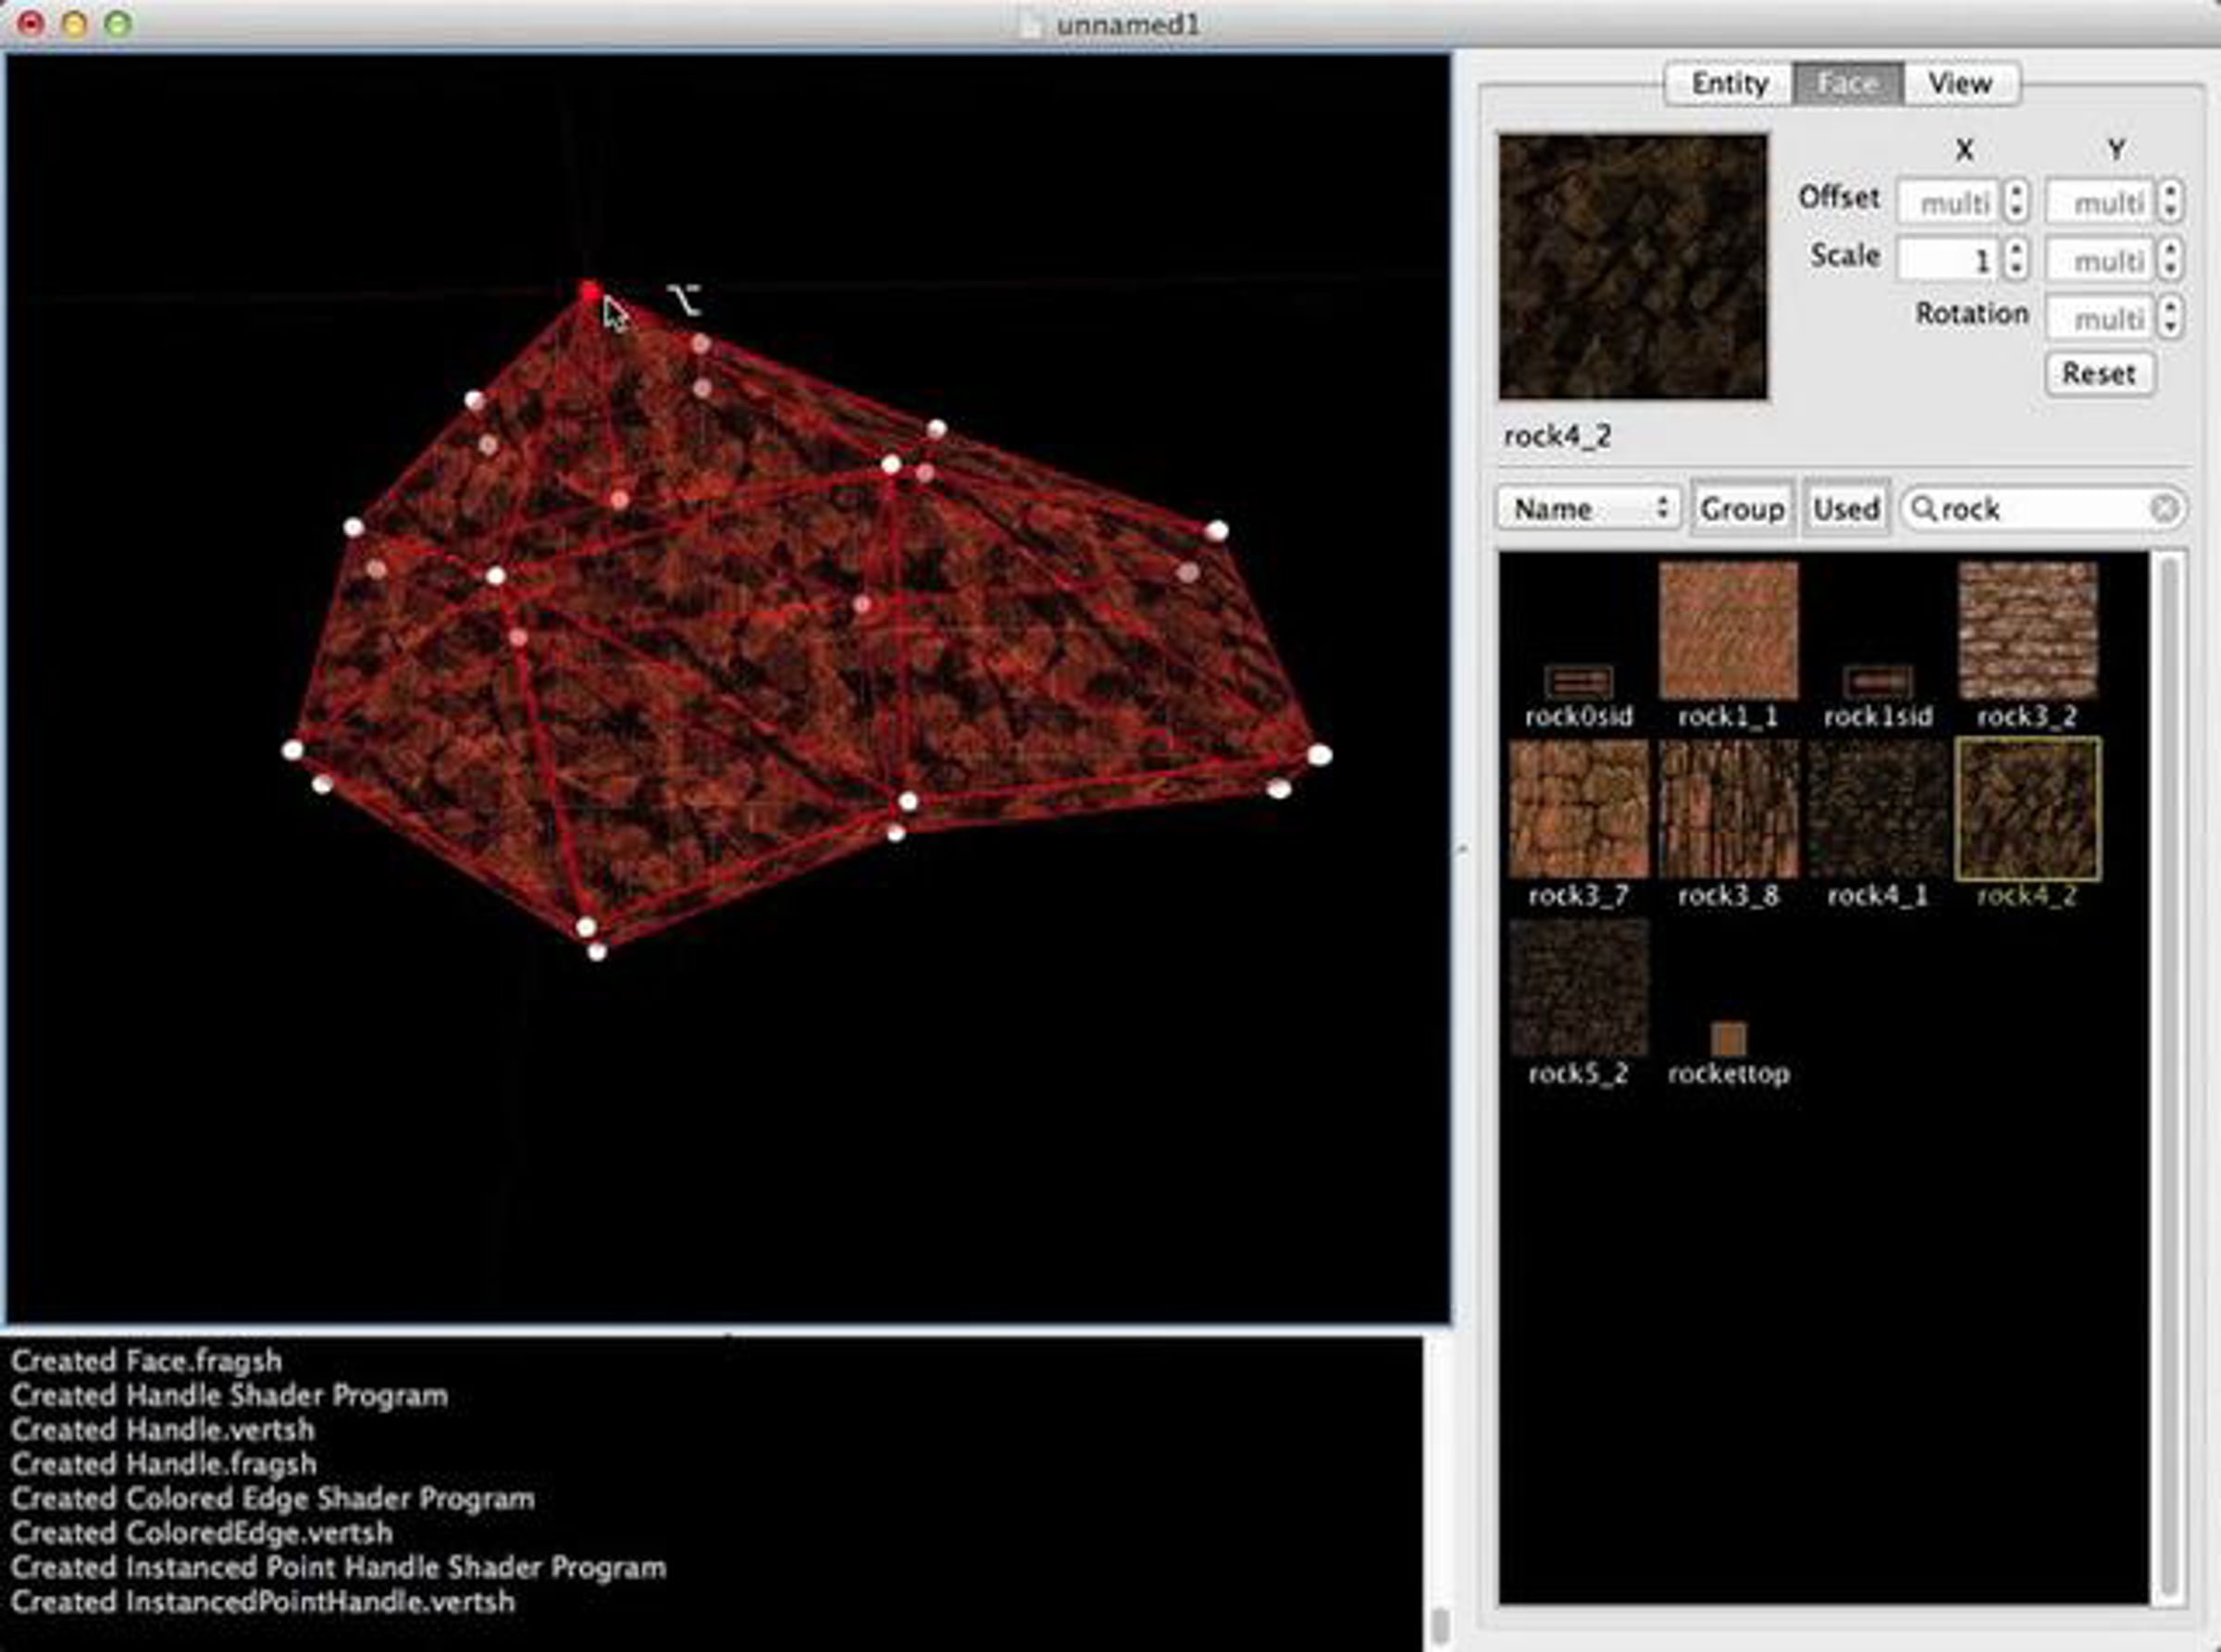Open the Name sort dropdown
The width and height of the screenshot is (2221, 1652).
point(1588,509)
